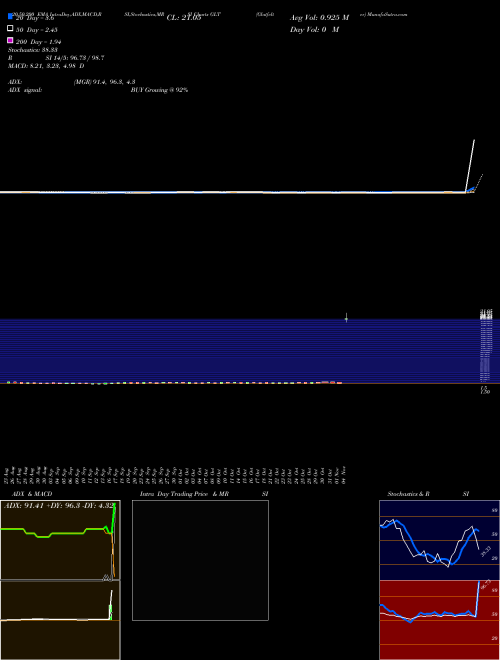Viewport: 500px width, 660px height.
Task: Click the 'SI 14/3: 96.73 / 98.7' reading
Action: 75,58
